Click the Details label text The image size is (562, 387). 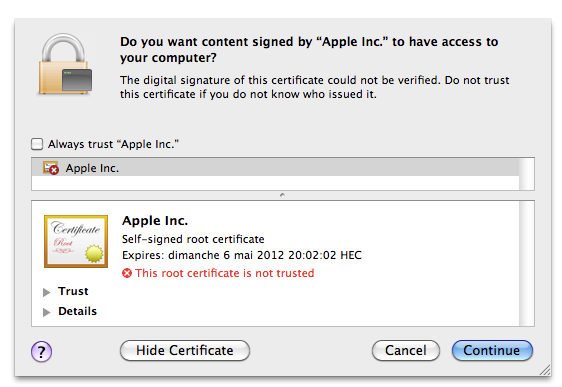[77, 311]
